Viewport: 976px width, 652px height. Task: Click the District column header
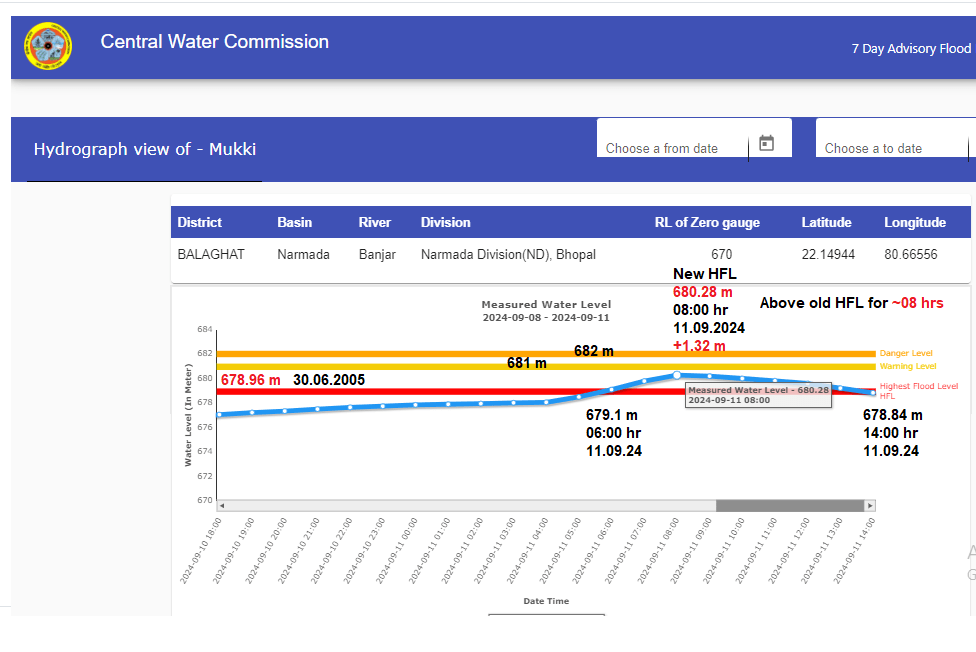click(x=200, y=222)
